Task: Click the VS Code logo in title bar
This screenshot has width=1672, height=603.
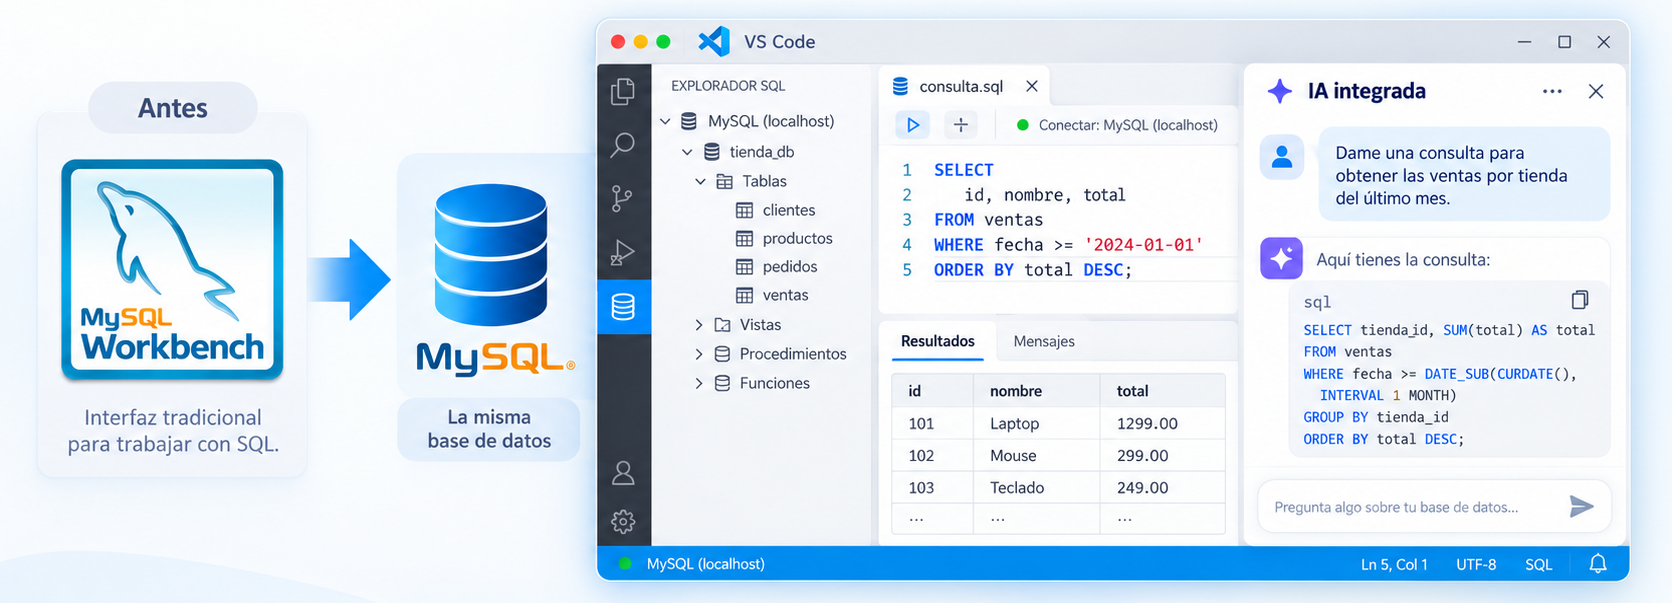Action: pyautogui.click(x=714, y=41)
